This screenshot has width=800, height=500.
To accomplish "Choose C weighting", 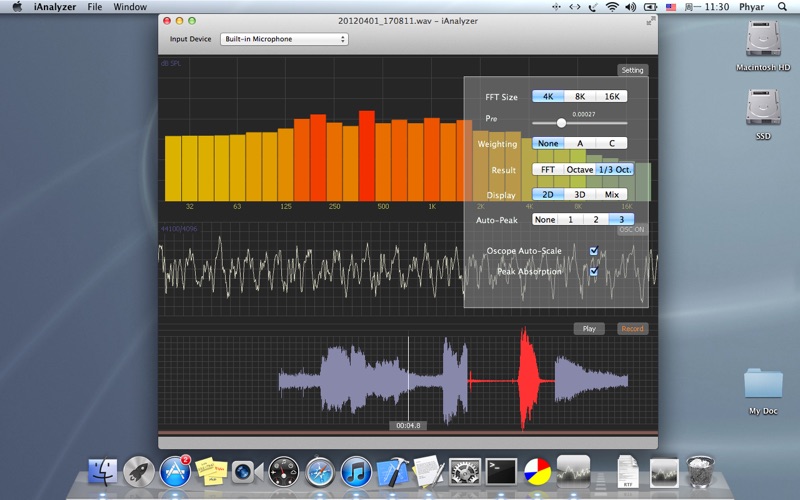I will (x=612, y=143).
